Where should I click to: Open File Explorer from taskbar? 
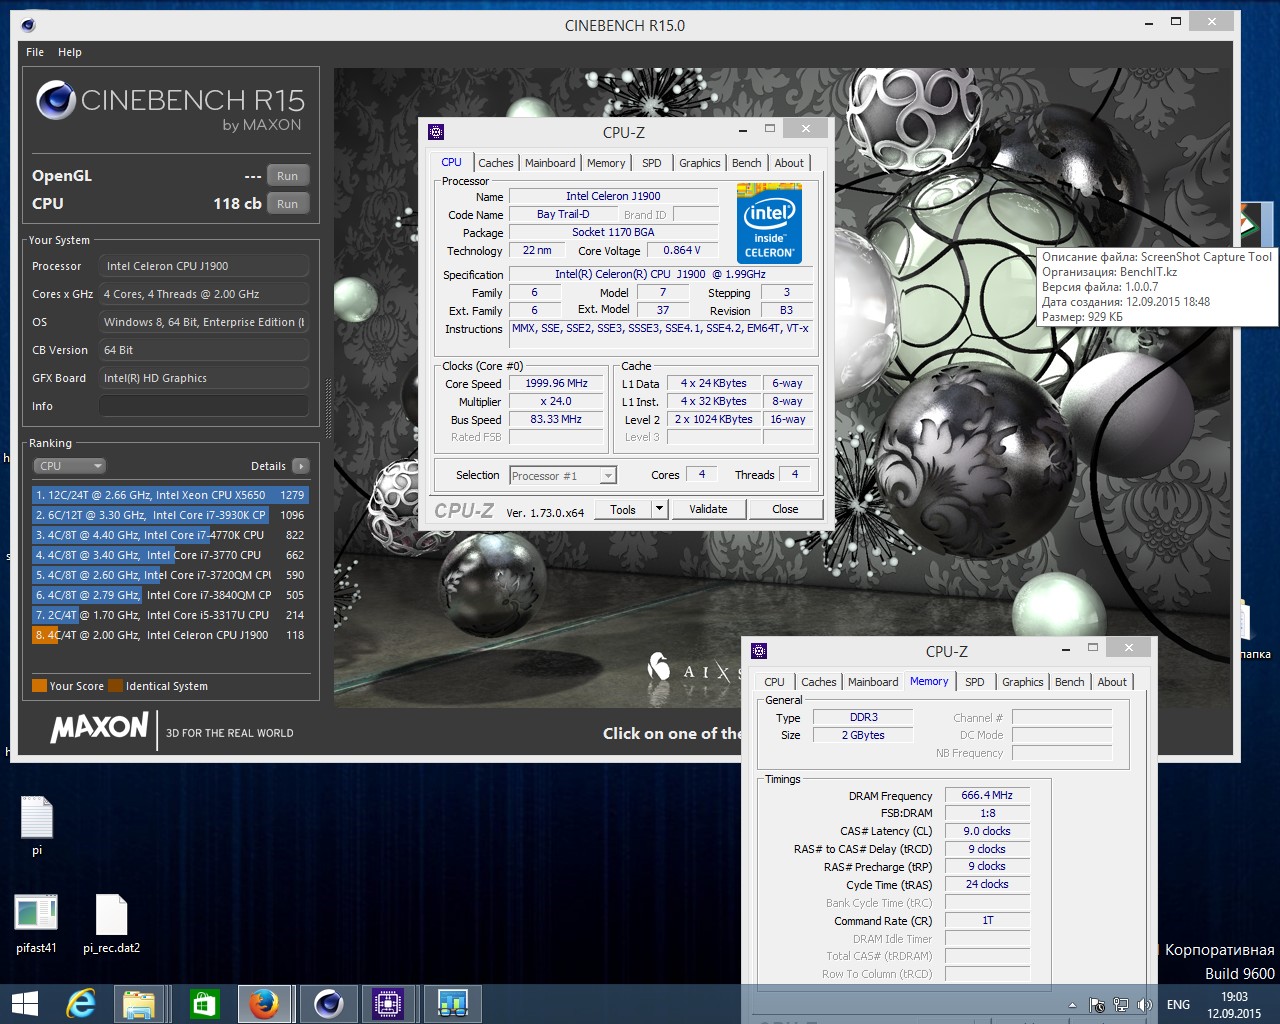pos(139,1004)
